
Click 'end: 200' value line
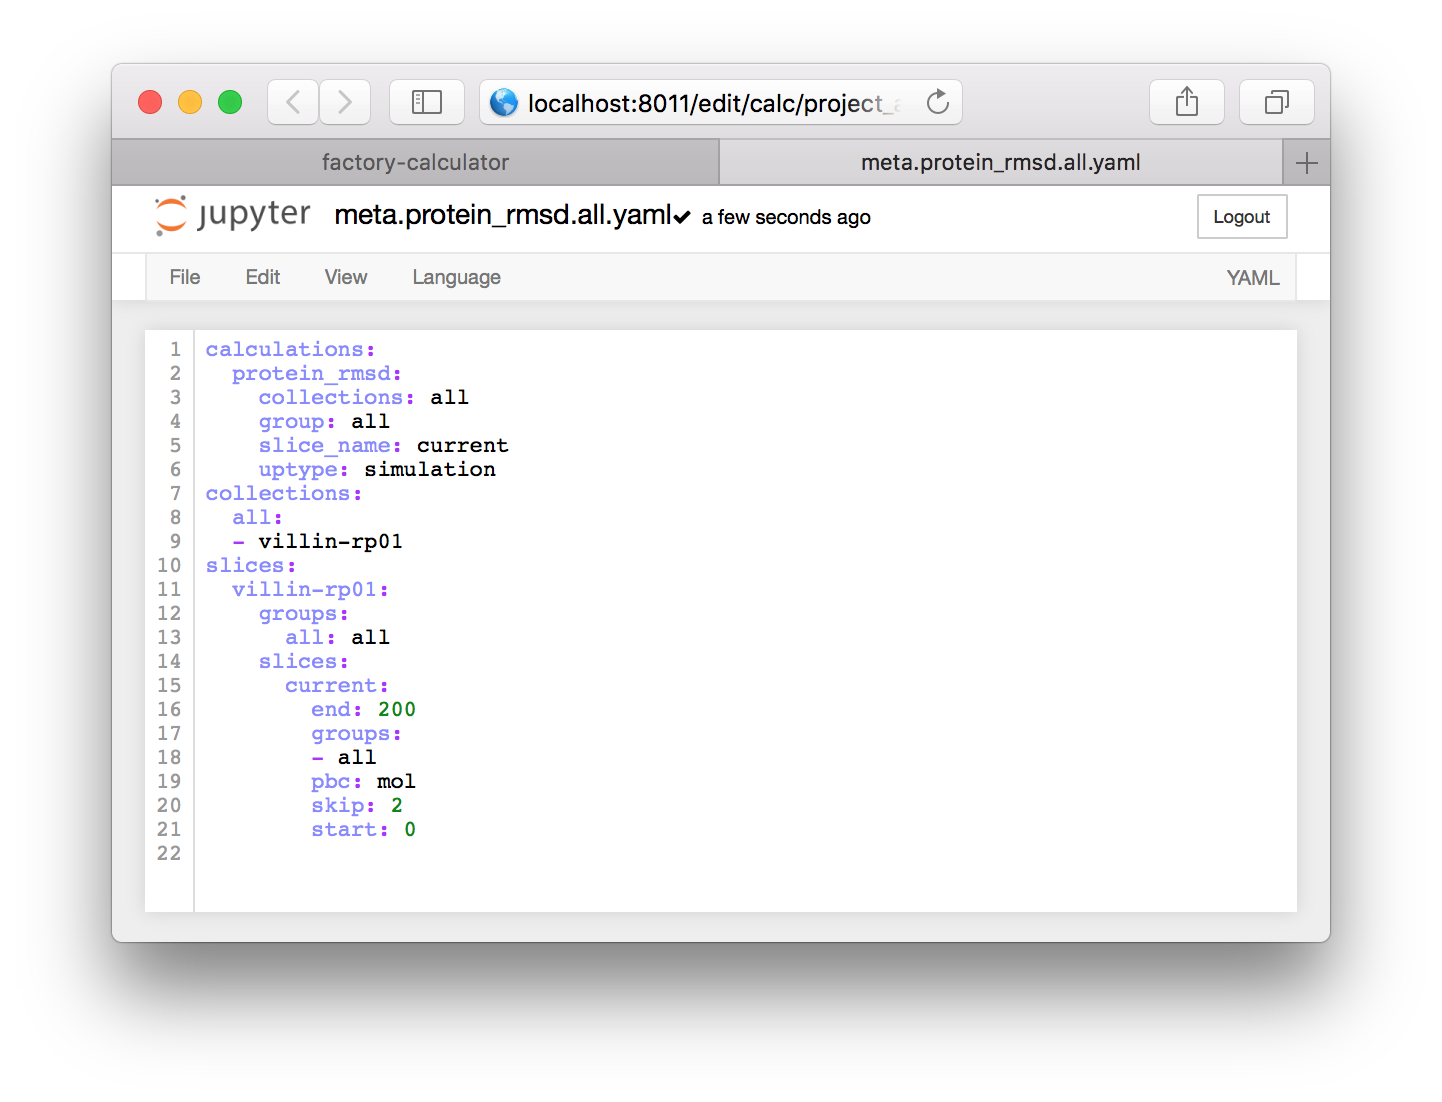(364, 709)
